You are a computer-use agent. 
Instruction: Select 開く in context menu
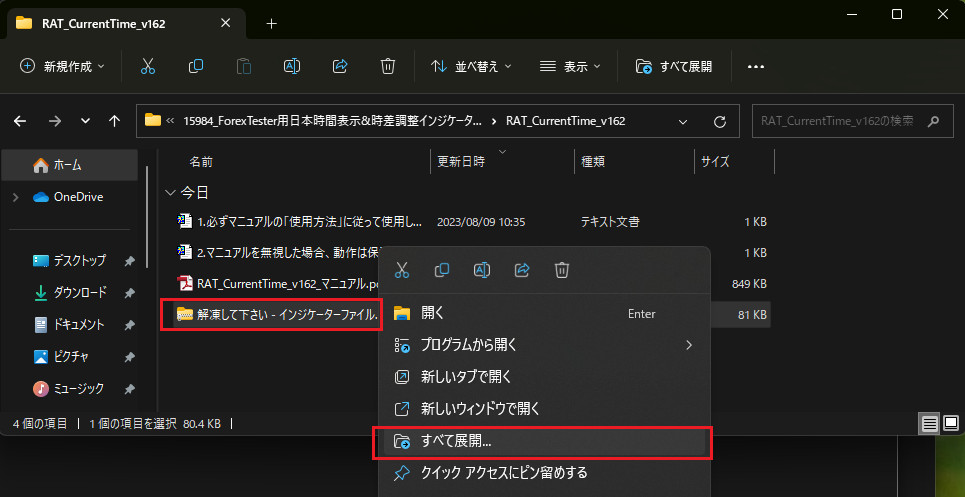[545, 313]
